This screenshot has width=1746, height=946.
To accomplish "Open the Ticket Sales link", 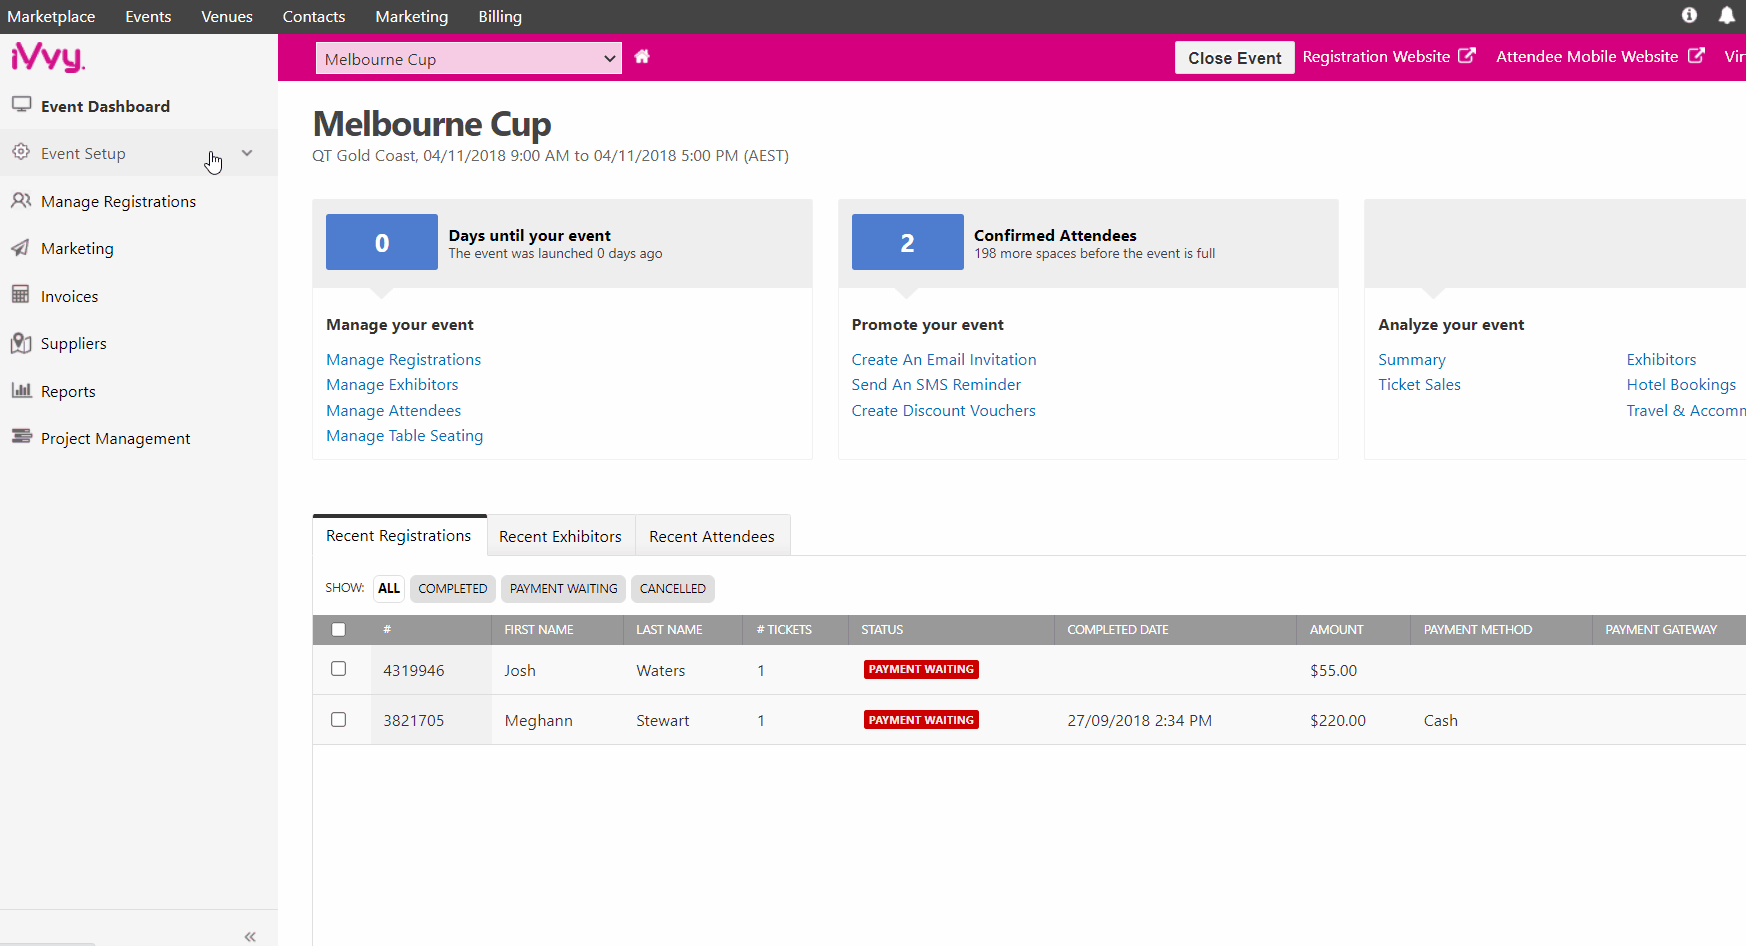I will [1419, 384].
